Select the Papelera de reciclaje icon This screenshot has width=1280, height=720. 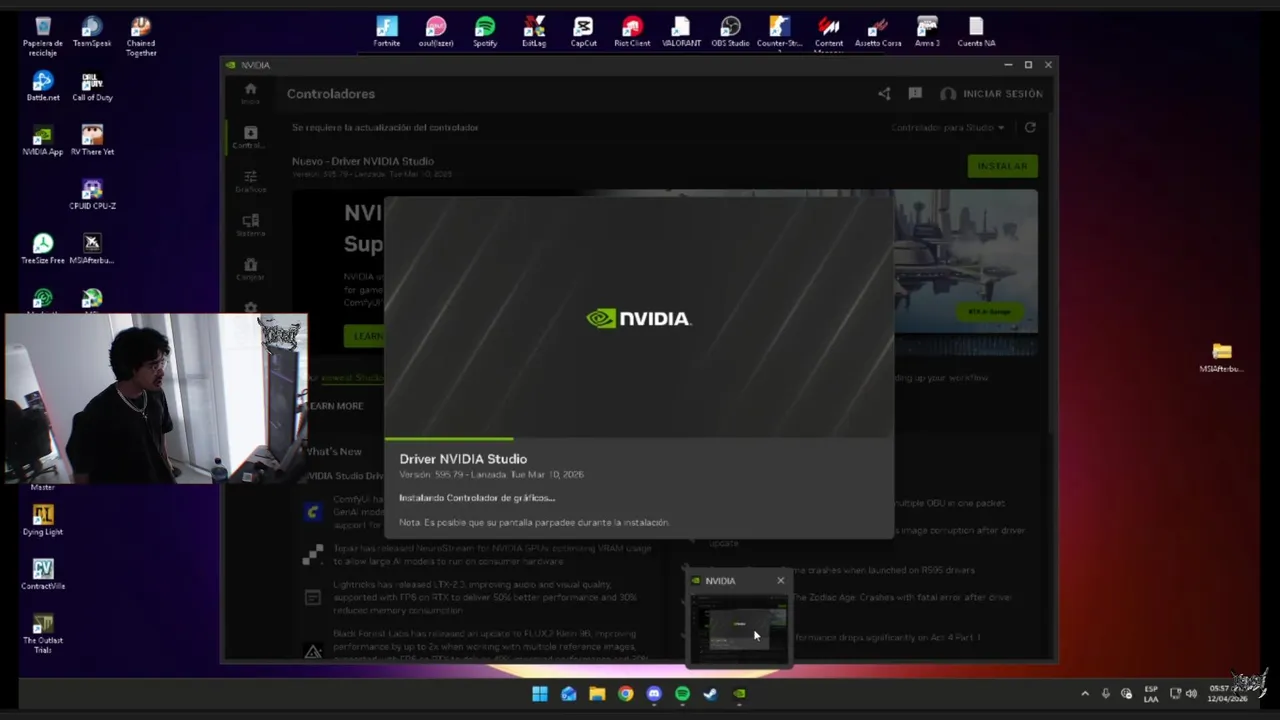43,36
